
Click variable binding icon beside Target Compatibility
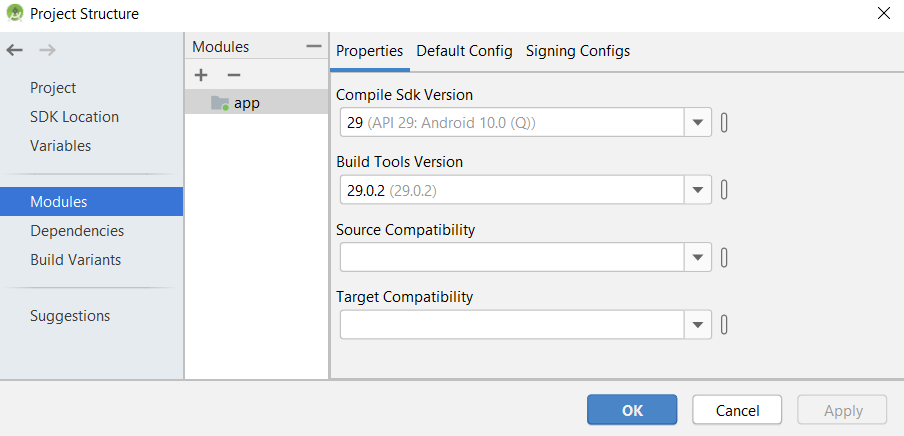click(x=724, y=325)
